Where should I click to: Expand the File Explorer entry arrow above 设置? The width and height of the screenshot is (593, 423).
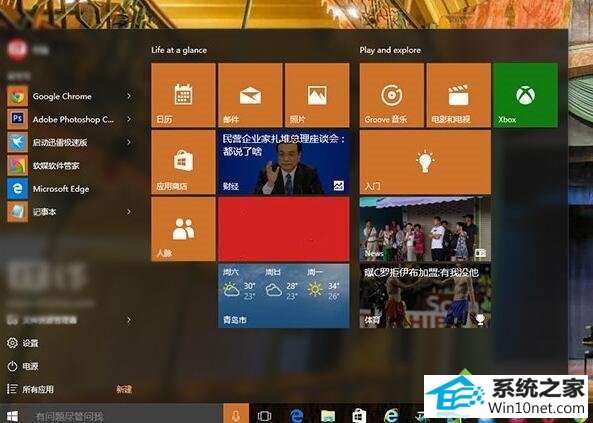pyautogui.click(x=129, y=320)
